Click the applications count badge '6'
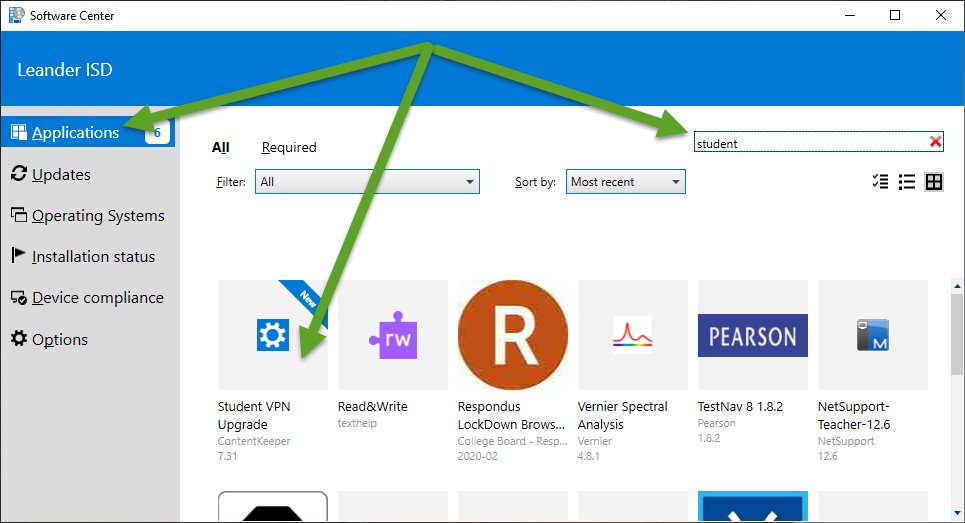The height and width of the screenshot is (523, 965). point(157,132)
